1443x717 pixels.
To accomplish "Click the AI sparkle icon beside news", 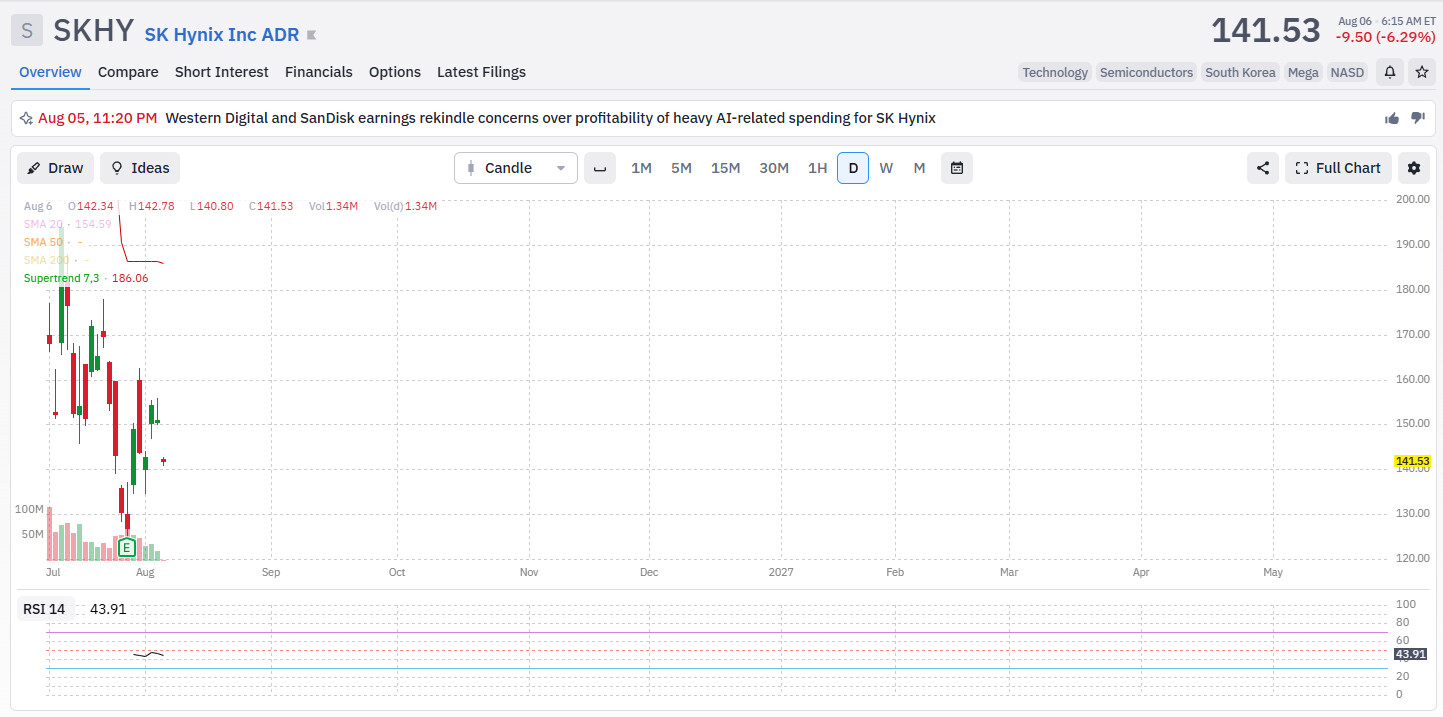I will (x=26, y=118).
